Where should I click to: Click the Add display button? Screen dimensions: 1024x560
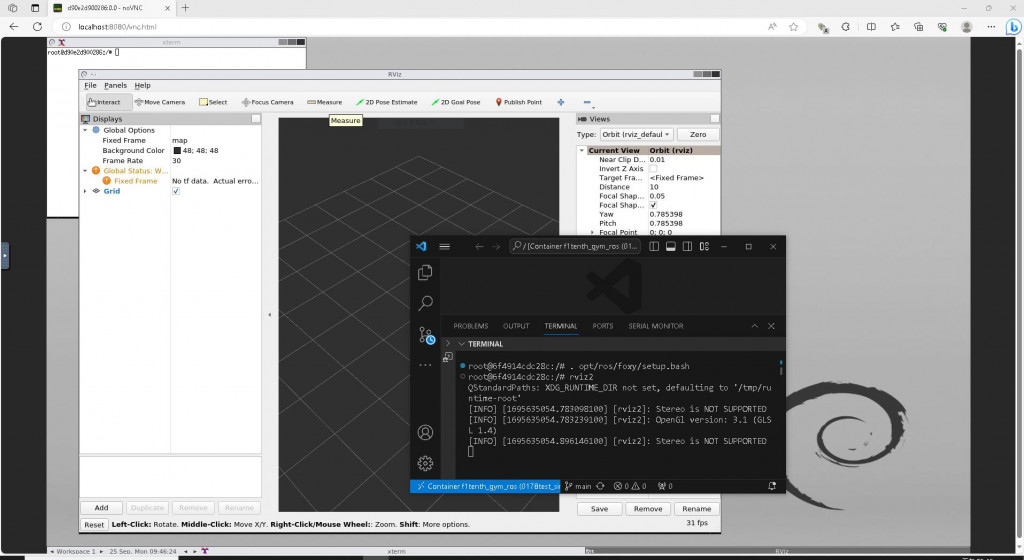click(x=101, y=508)
